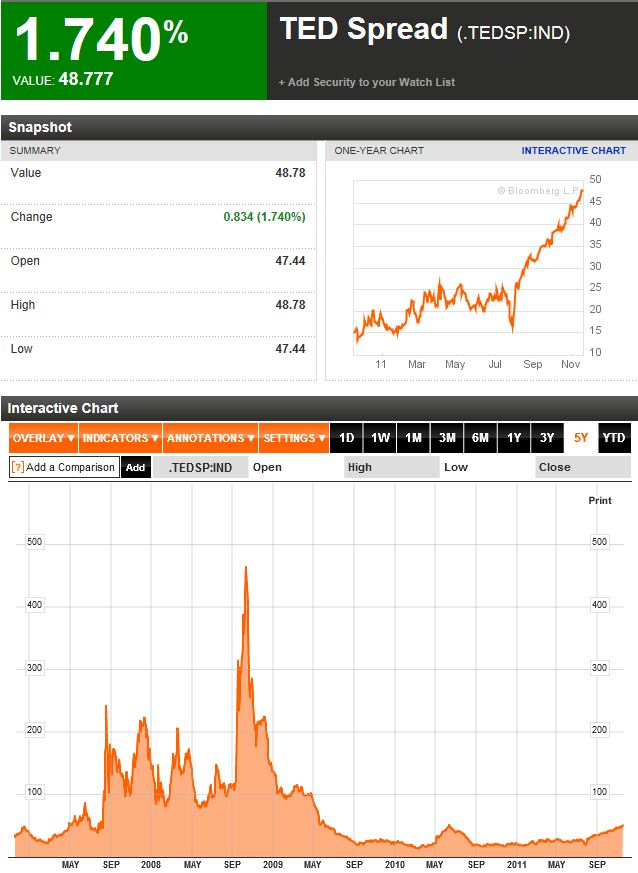The image size is (638, 873).
Task: Select the 1D time range
Action: [x=345, y=438]
